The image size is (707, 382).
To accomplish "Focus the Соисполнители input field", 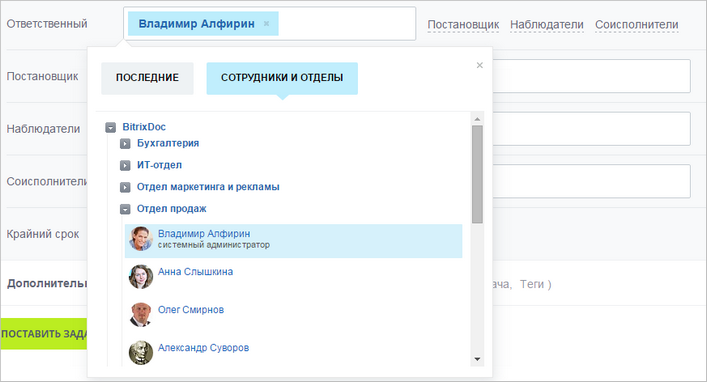I will (x=591, y=181).
